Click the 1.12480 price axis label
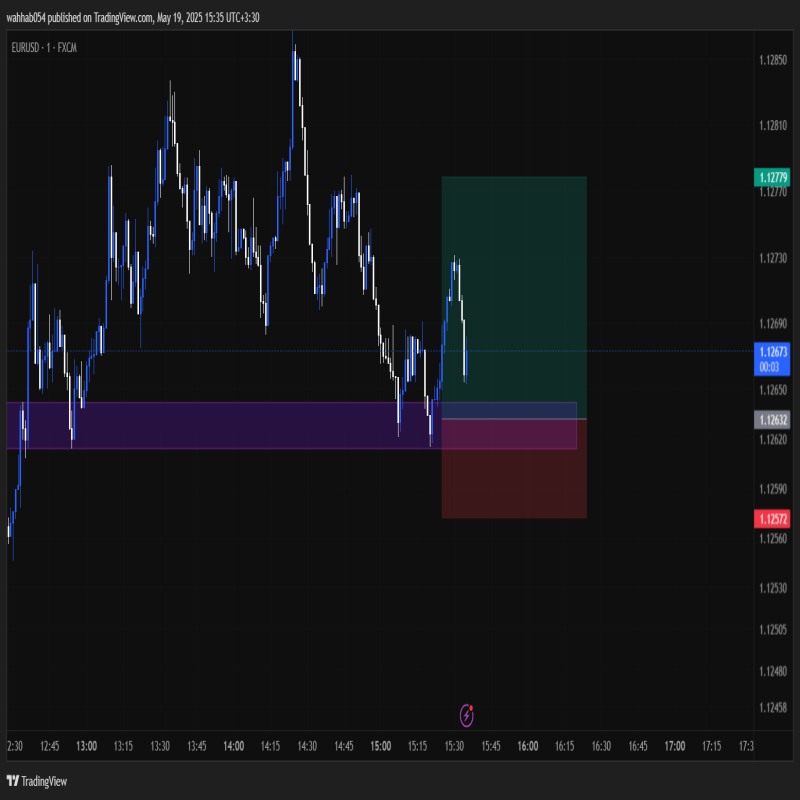 [x=773, y=671]
